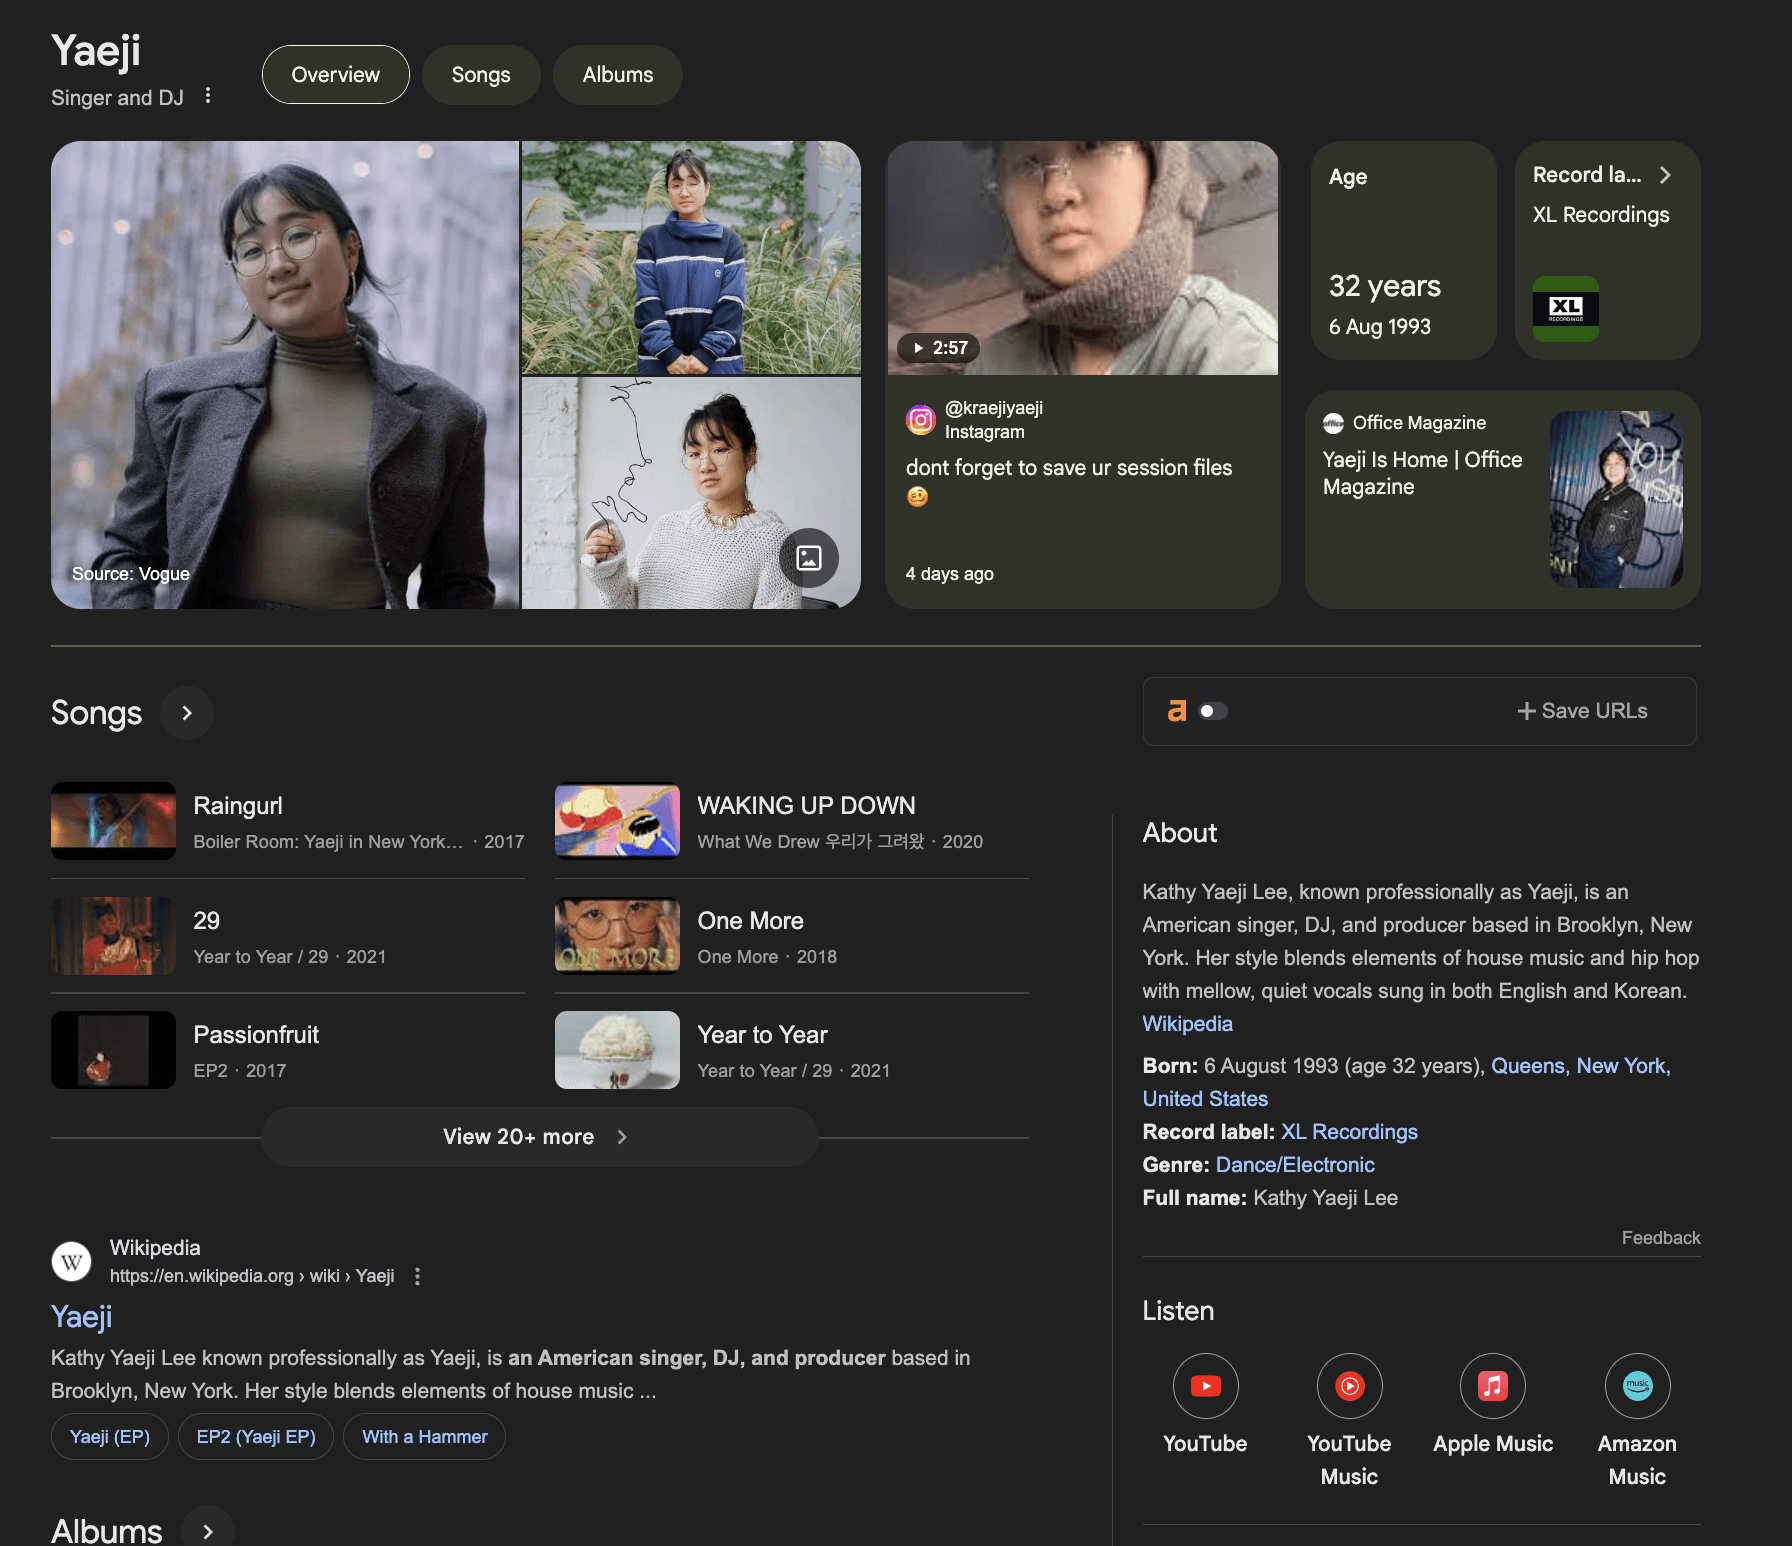Image resolution: width=1792 pixels, height=1546 pixels.
Task: Open the three-dot menu next to Wikipedia URL
Action: pos(417,1277)
